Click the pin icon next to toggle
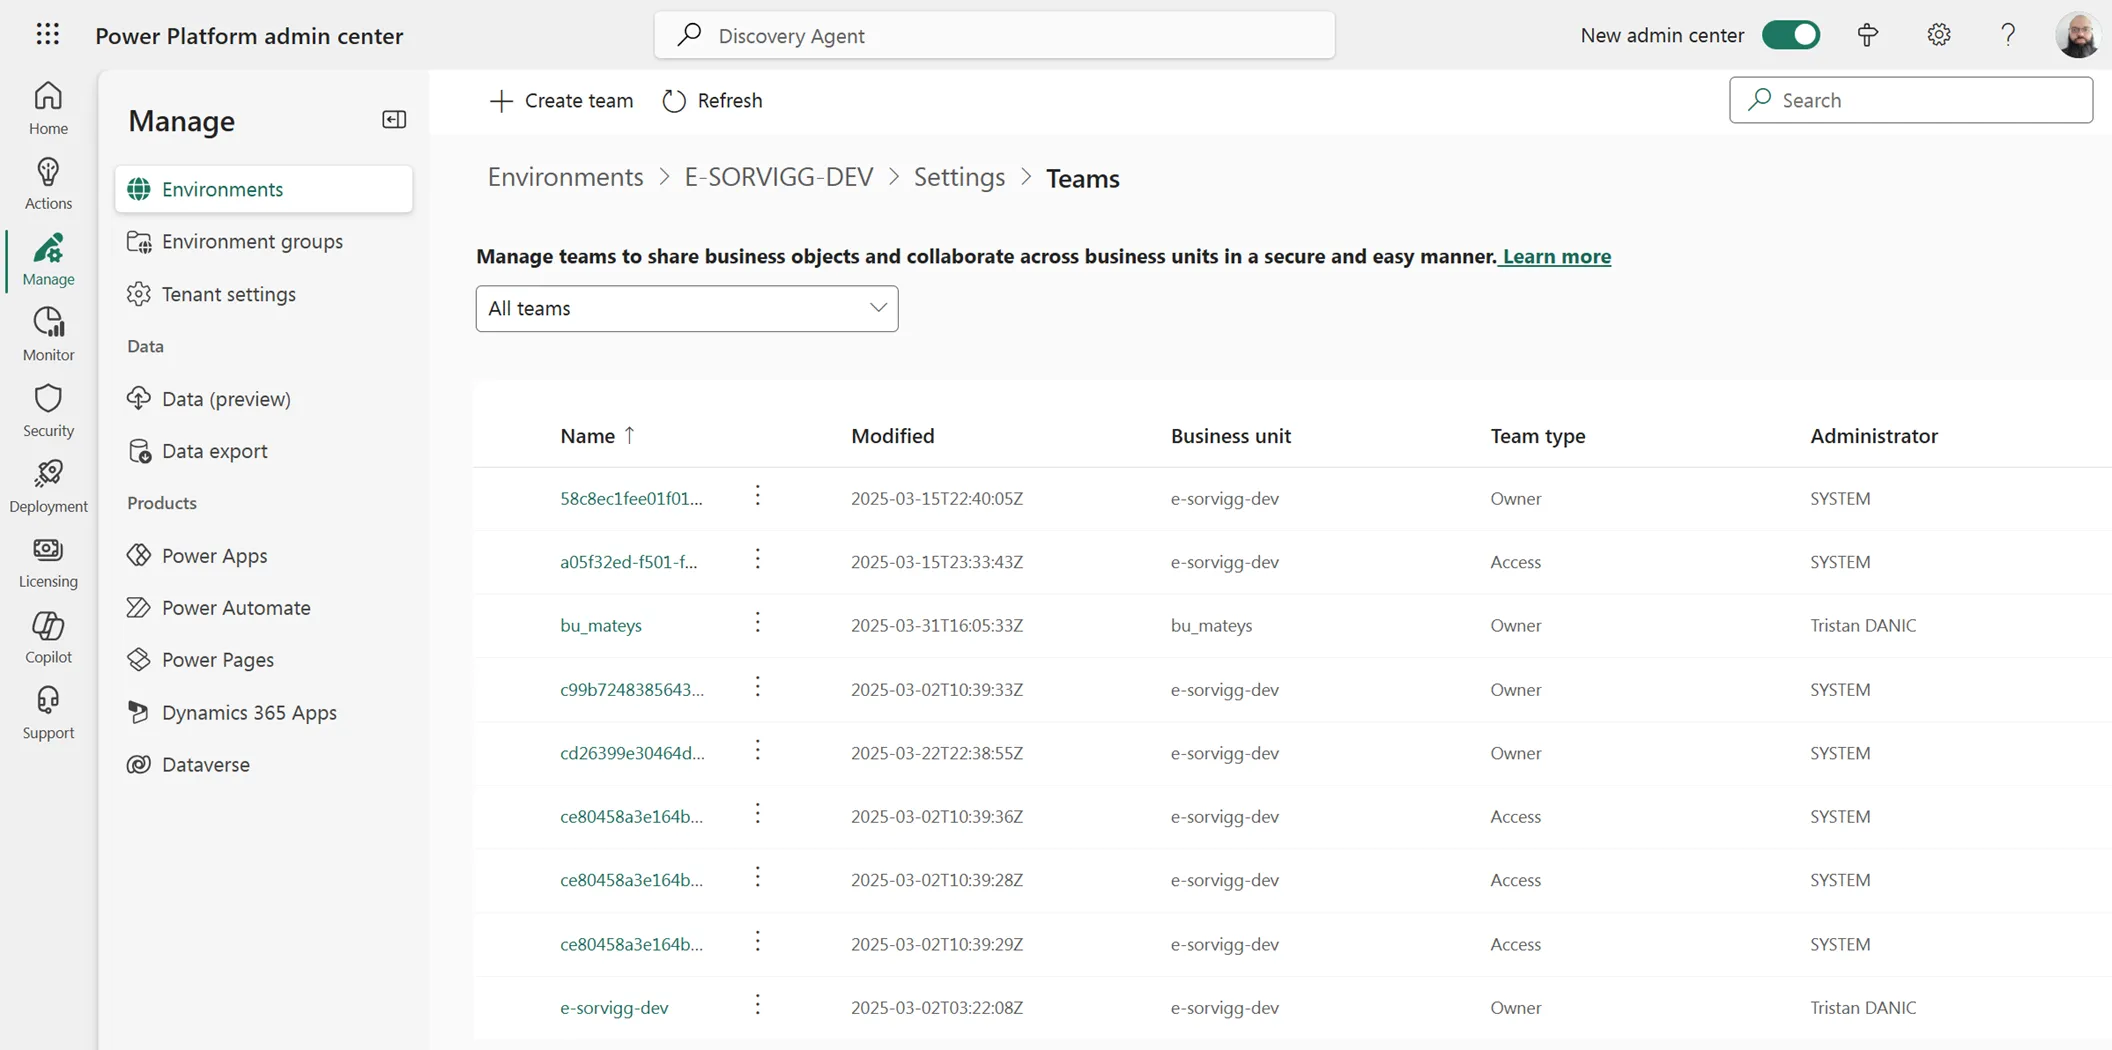 point(1867,35)
